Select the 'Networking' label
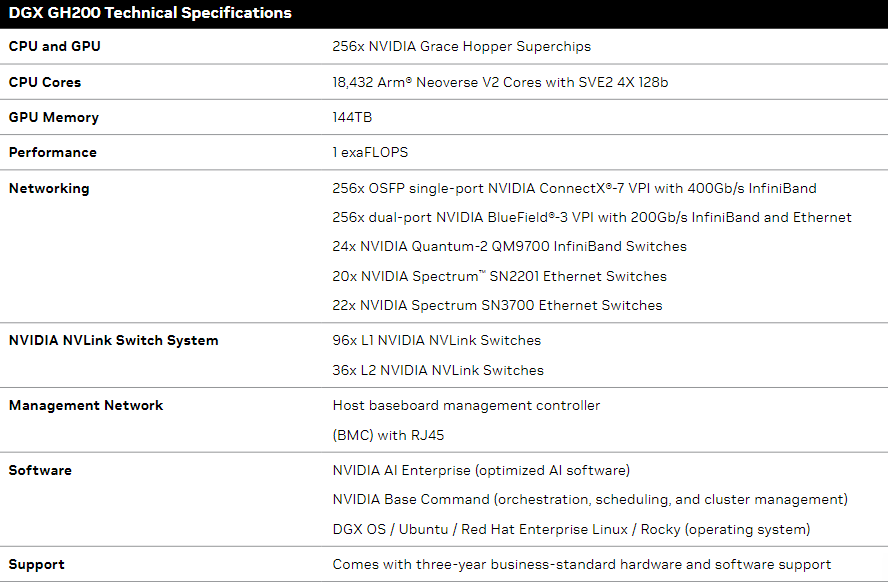This screenshot has height=582, width=888. (x=49, y=189)
